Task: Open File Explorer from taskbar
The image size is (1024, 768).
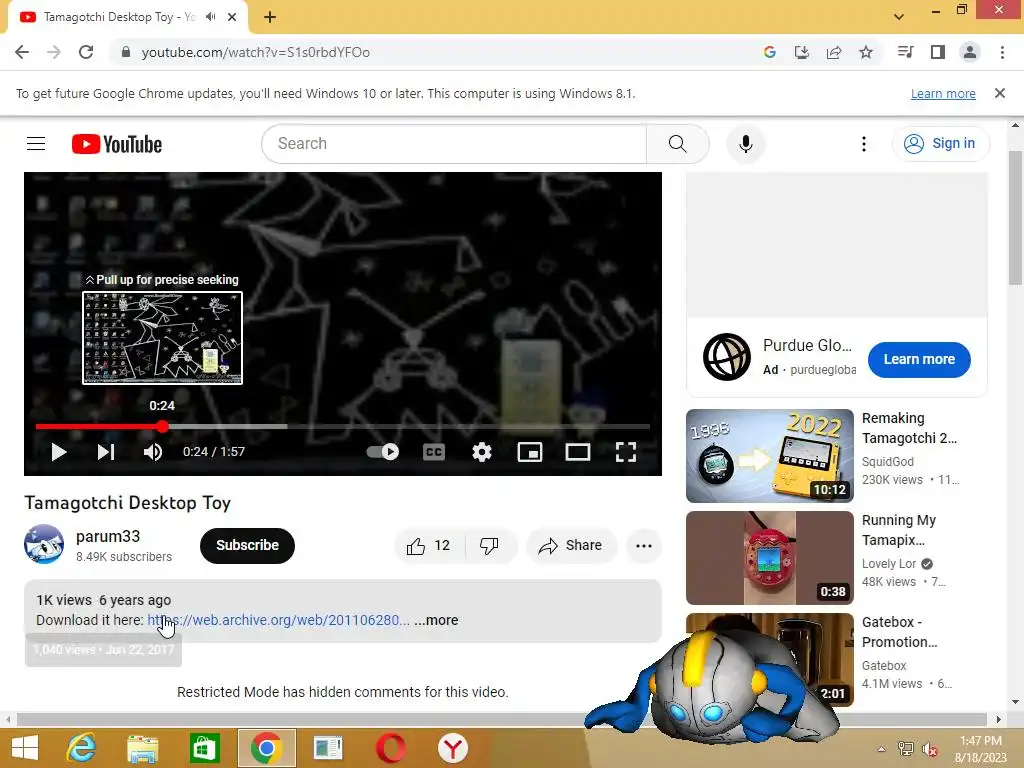Action: pyautogui.click(x=142, y=748)
